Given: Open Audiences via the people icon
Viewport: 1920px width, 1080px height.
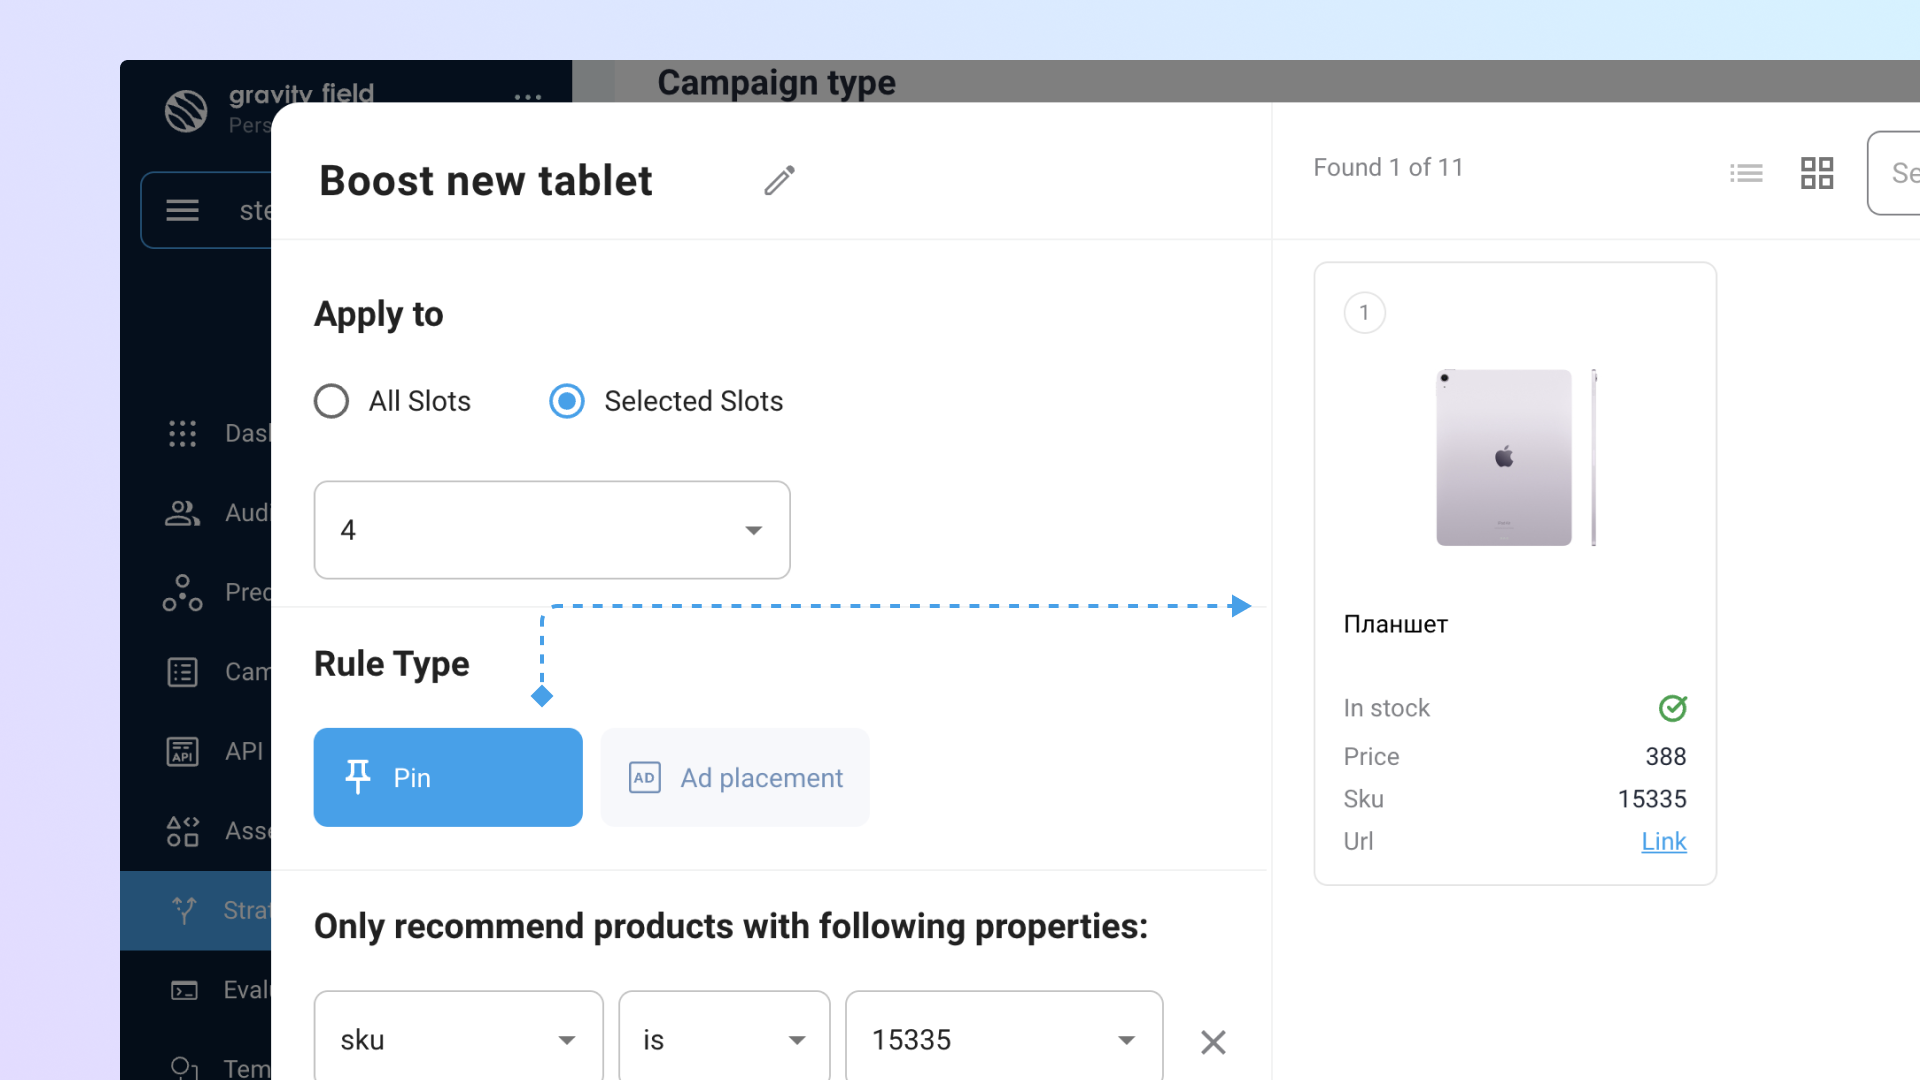Looking at the screenshot, I should 182,513.
